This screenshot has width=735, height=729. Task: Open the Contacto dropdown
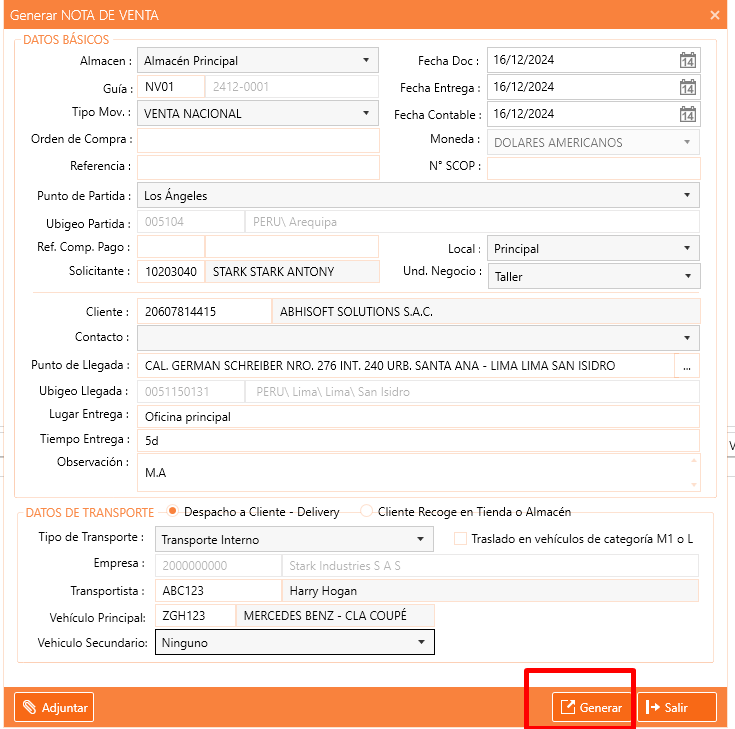(418, 338)
